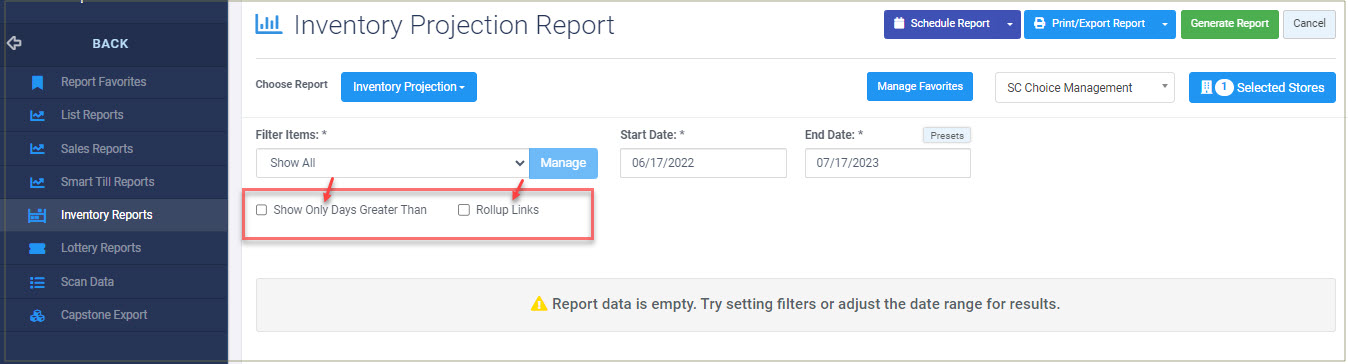The image size is (1348, 364).
Task: Click the Scan Data list icon
Action: pyautogui.click(x=37, y=282)
